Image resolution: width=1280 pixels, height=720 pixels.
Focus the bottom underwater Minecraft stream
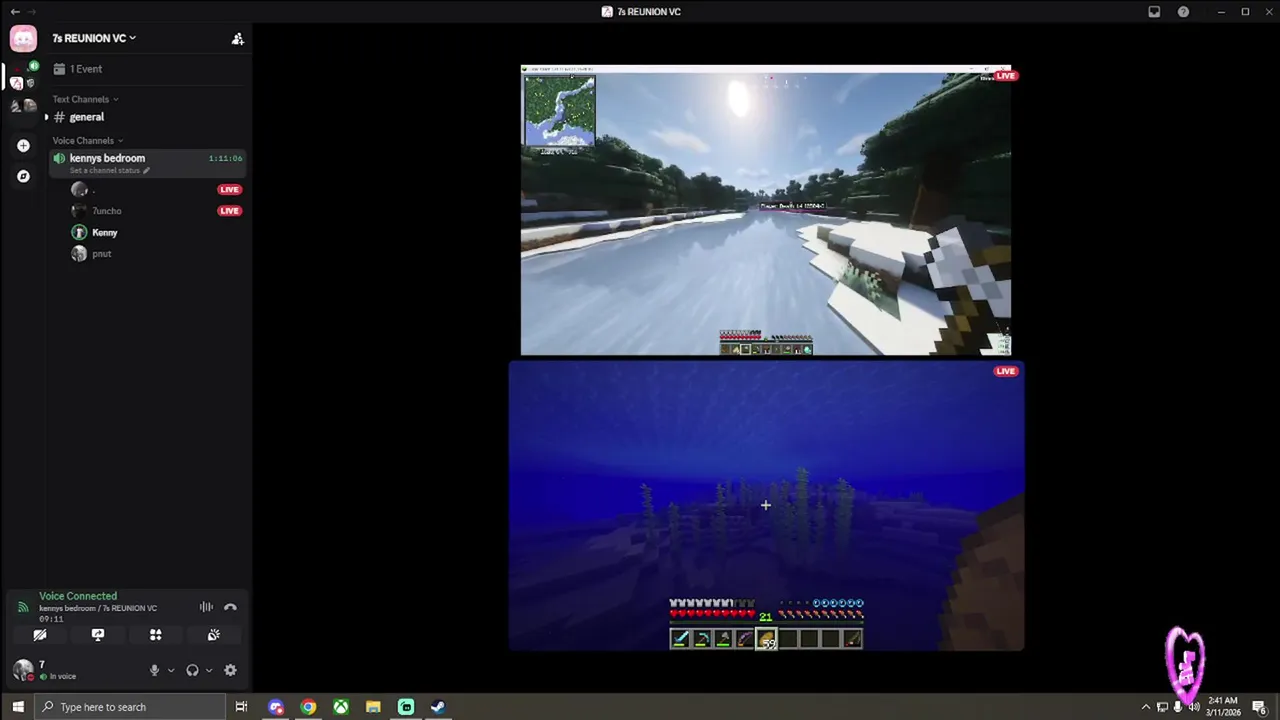pyautogui.click(x=766, y=506)
